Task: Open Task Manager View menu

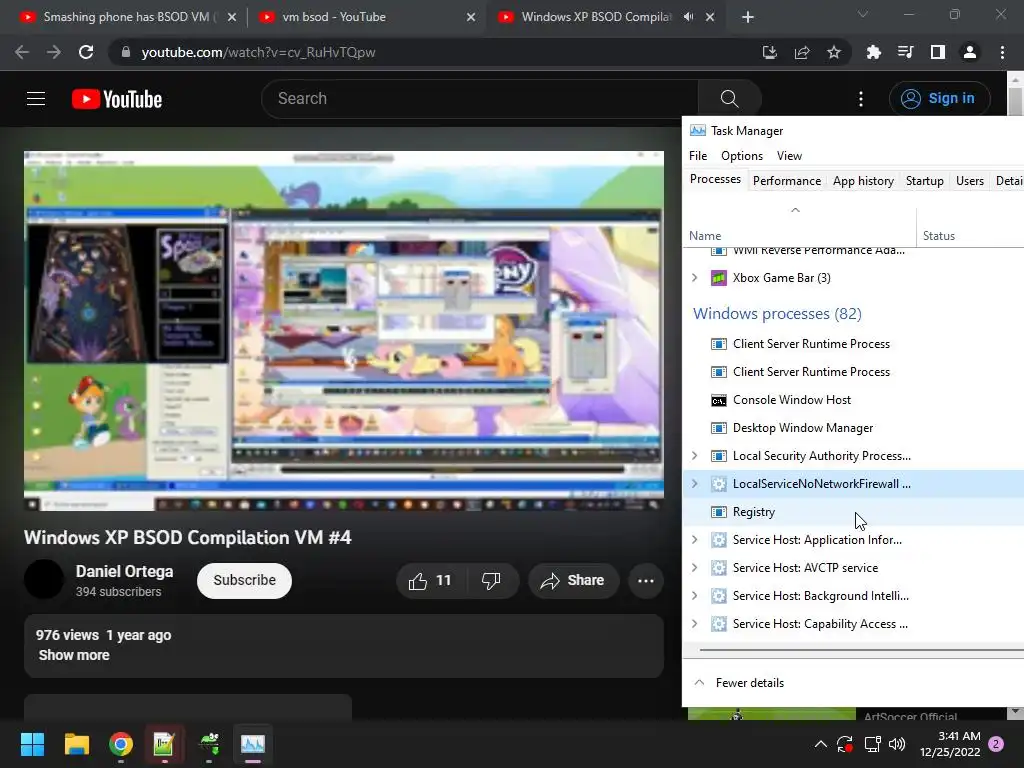Action: click(789, 155)
